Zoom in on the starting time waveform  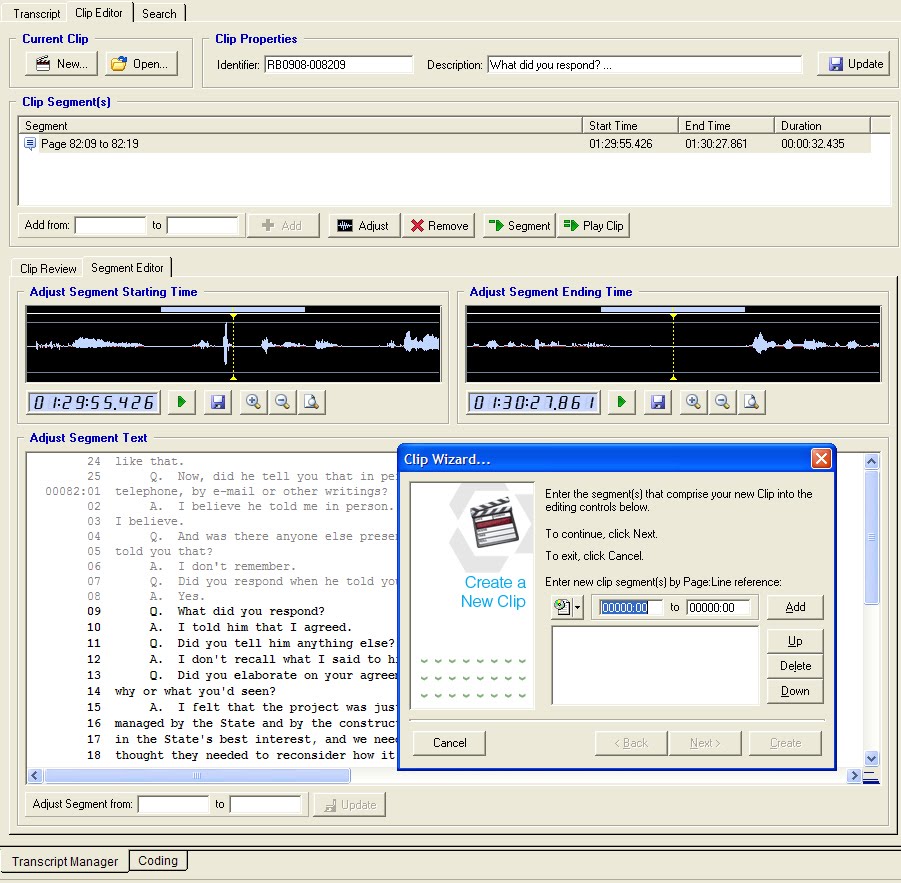click(253, 401)
